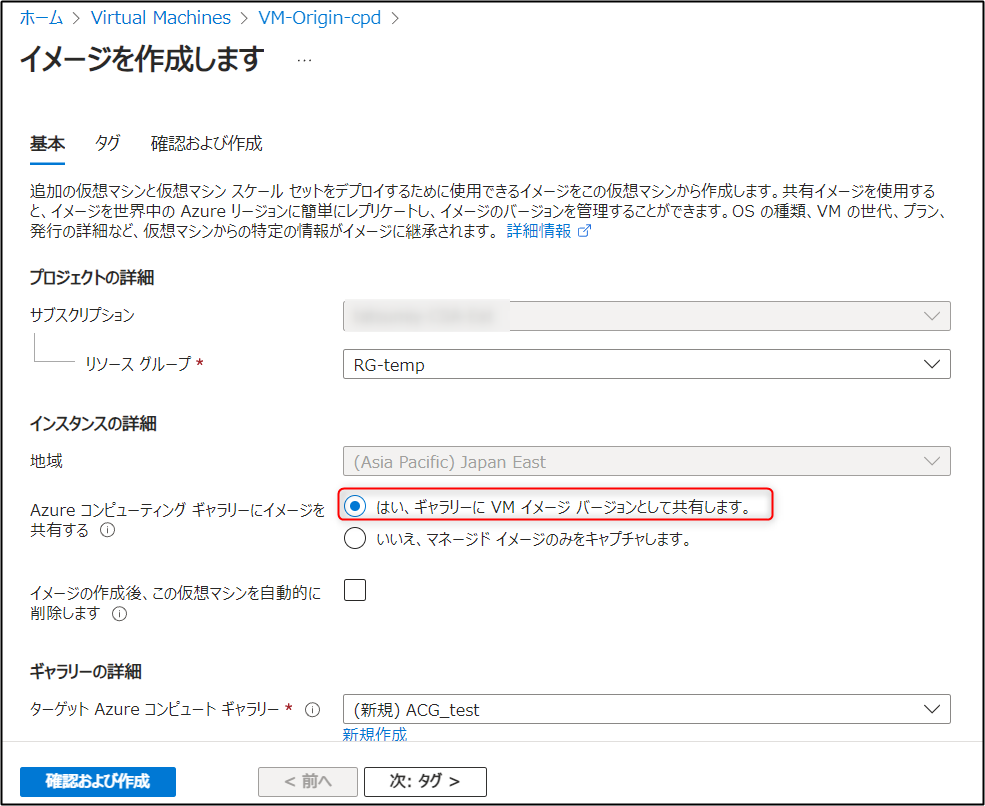Click the リソース グループ field label
Screen dimensions: 985x806
pos(138,364)
